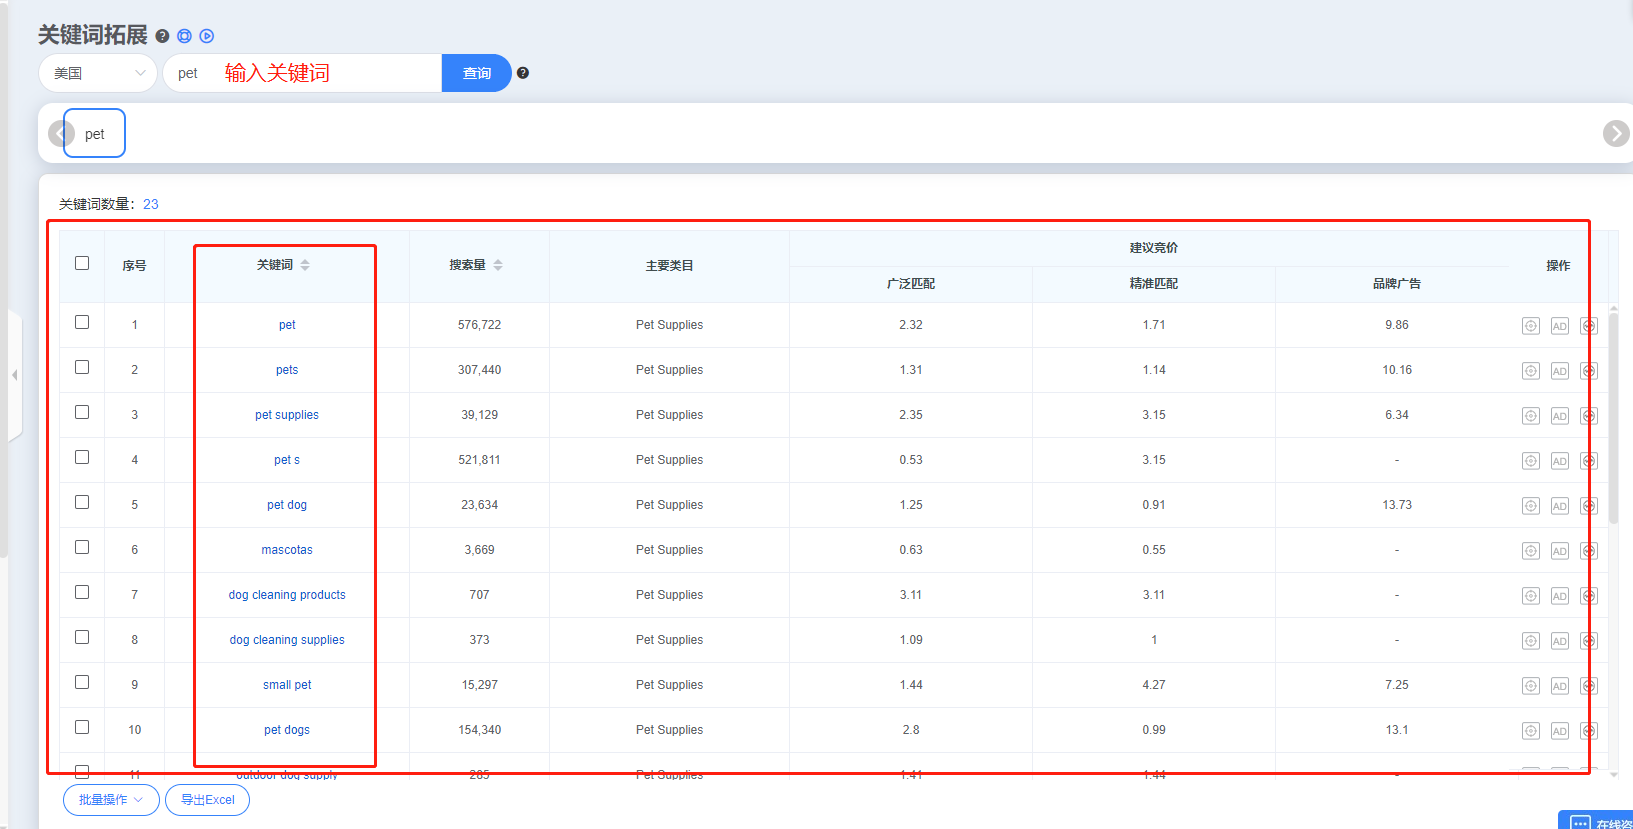Sort table by the 关键词 column arrows

coord(305,265)
